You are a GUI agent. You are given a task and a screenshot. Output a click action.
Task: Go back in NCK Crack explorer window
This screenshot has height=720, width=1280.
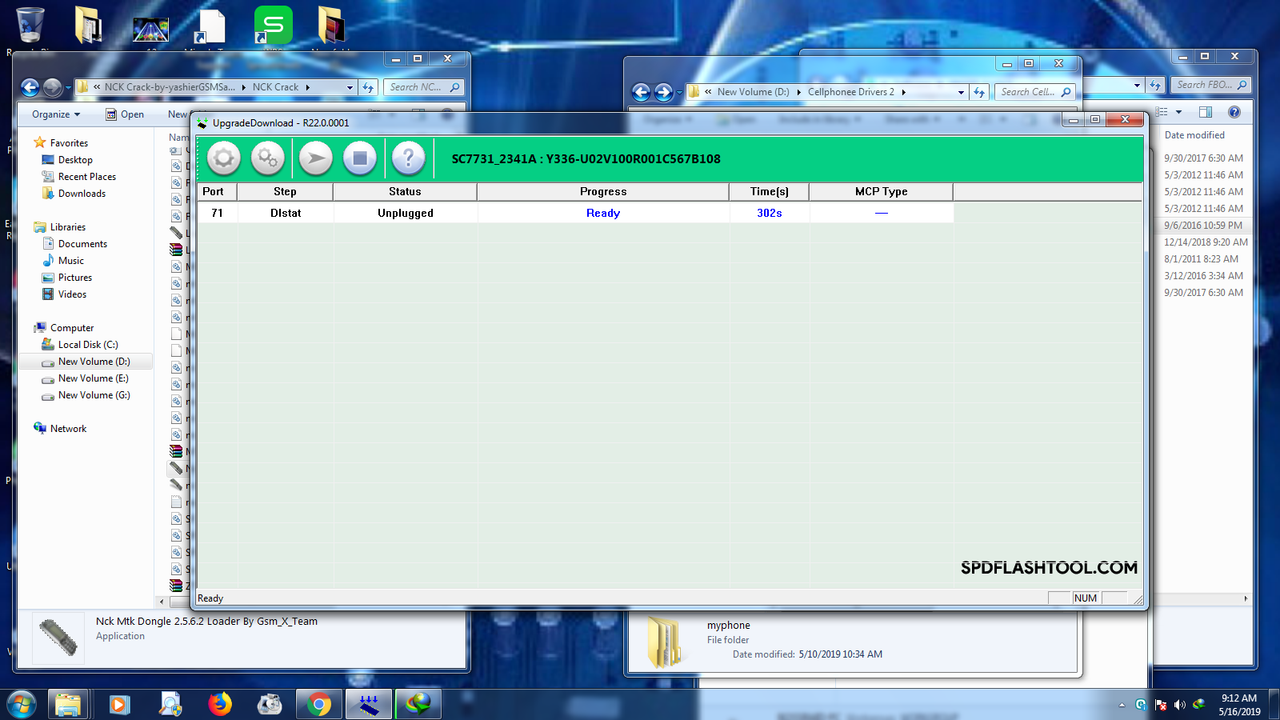29,87
